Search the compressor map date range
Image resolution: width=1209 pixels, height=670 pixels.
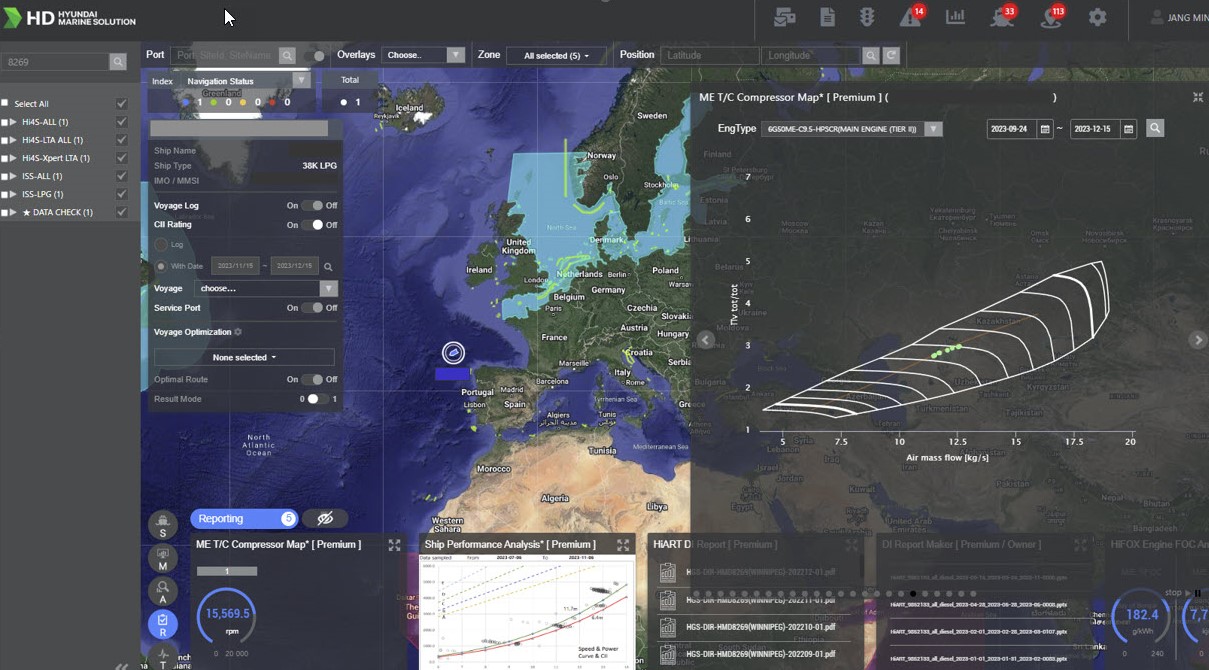(1155, 128)
